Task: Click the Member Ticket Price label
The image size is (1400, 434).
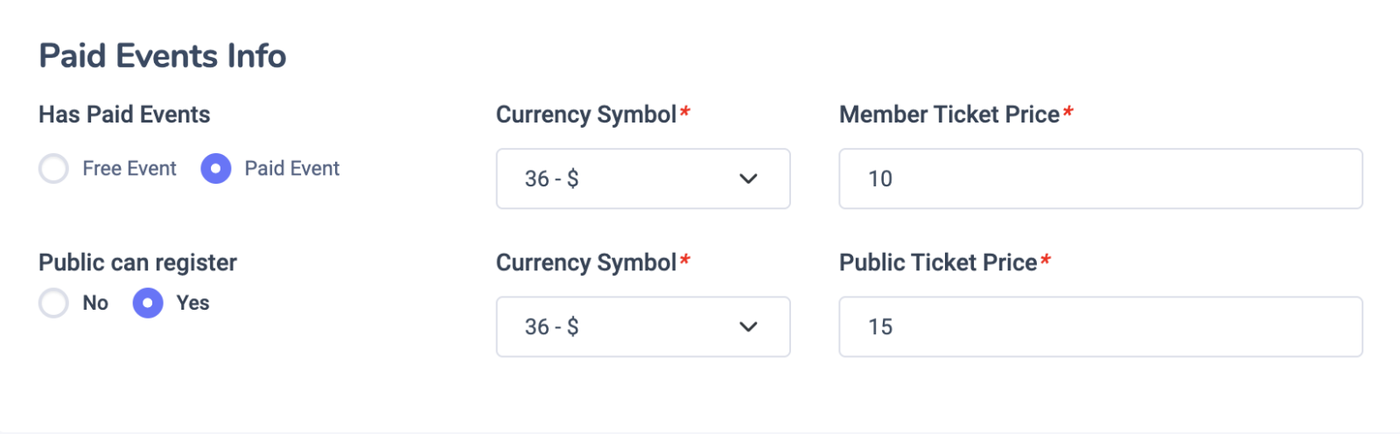Action: pos(949,115)
